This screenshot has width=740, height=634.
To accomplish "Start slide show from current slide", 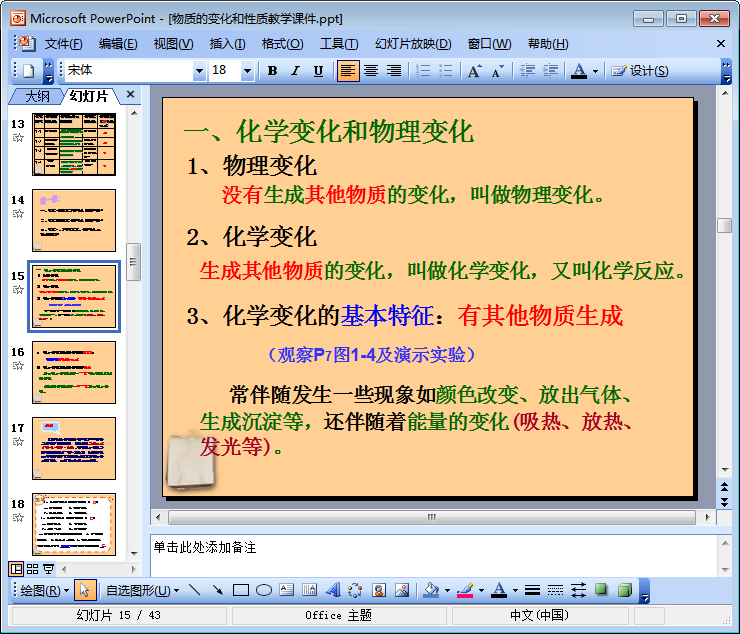I will tap(49, 569).
